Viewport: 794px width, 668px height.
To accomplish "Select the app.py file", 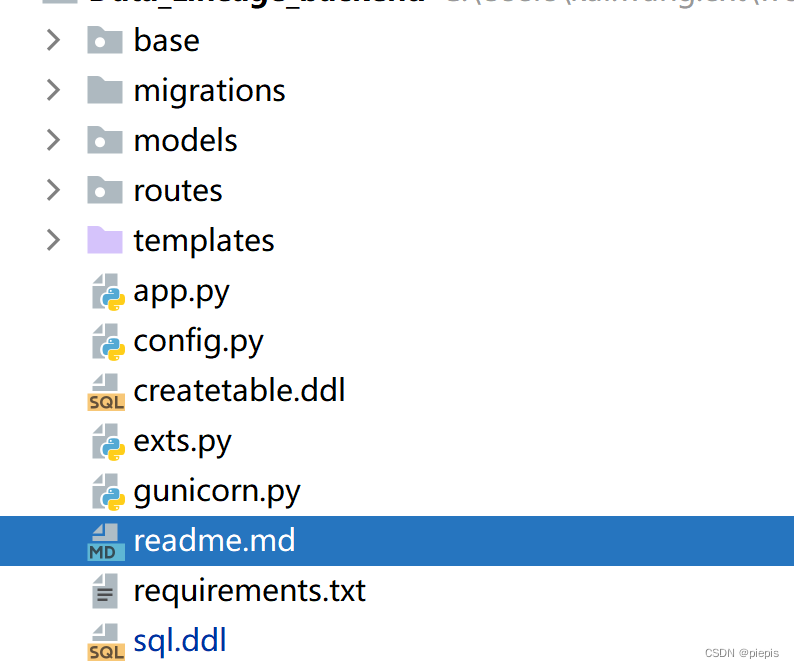I will [181, 293].
